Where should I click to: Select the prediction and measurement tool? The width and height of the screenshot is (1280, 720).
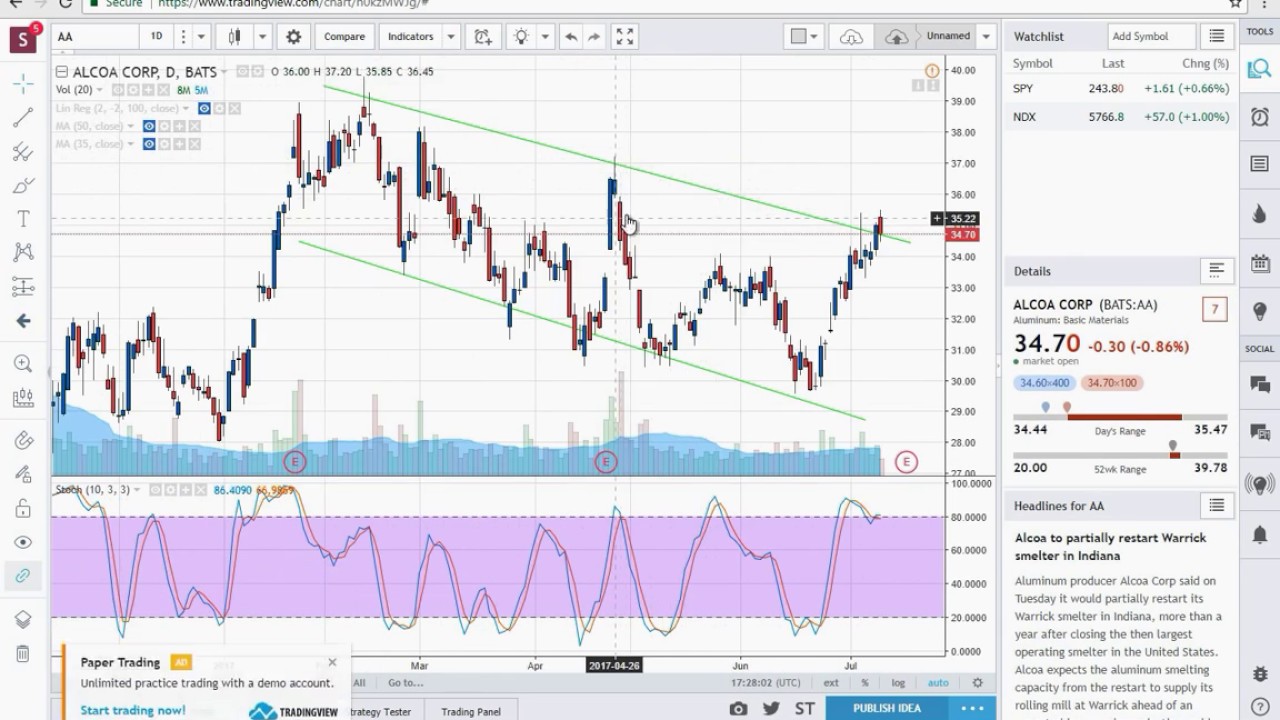coord(22,287)
